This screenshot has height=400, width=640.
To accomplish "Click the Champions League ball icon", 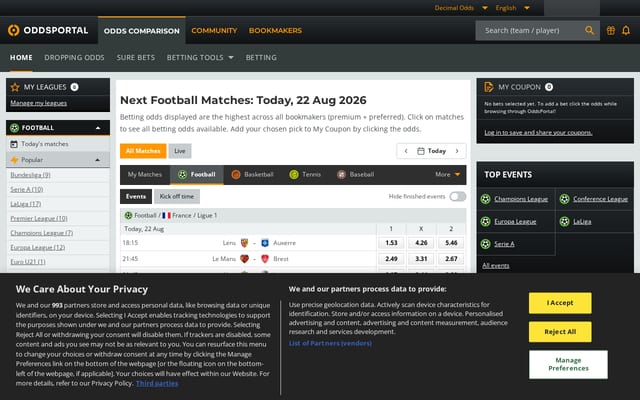I will (x=485, y=199).
